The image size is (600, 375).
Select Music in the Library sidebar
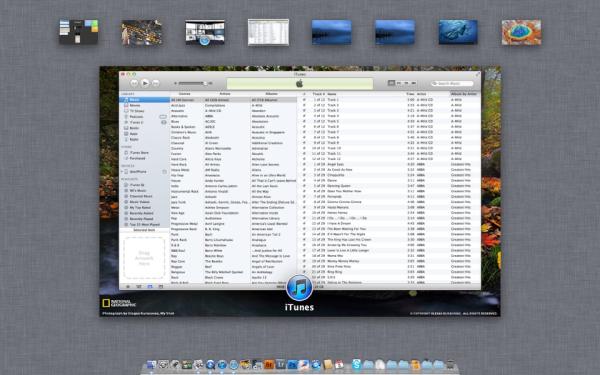click(x=145, y=99)
